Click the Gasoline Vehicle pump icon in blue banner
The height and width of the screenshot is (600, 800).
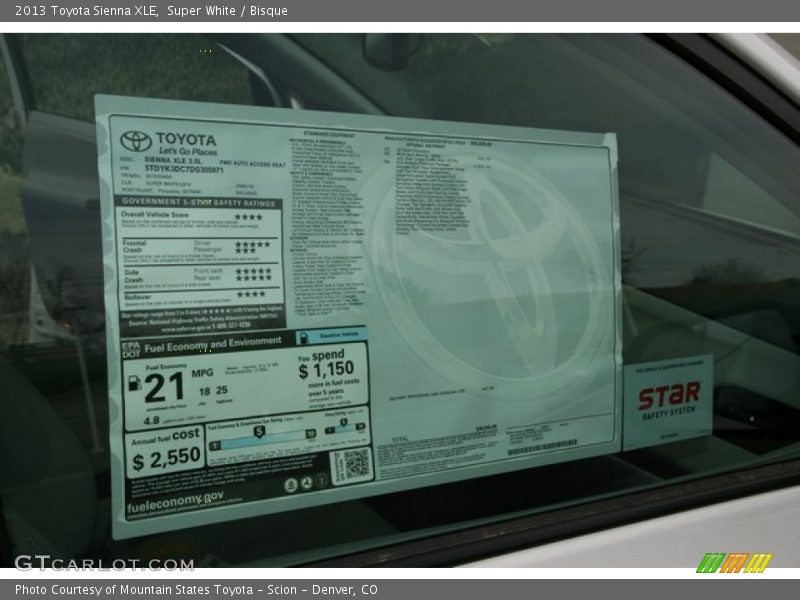click(x=304, y=335)
